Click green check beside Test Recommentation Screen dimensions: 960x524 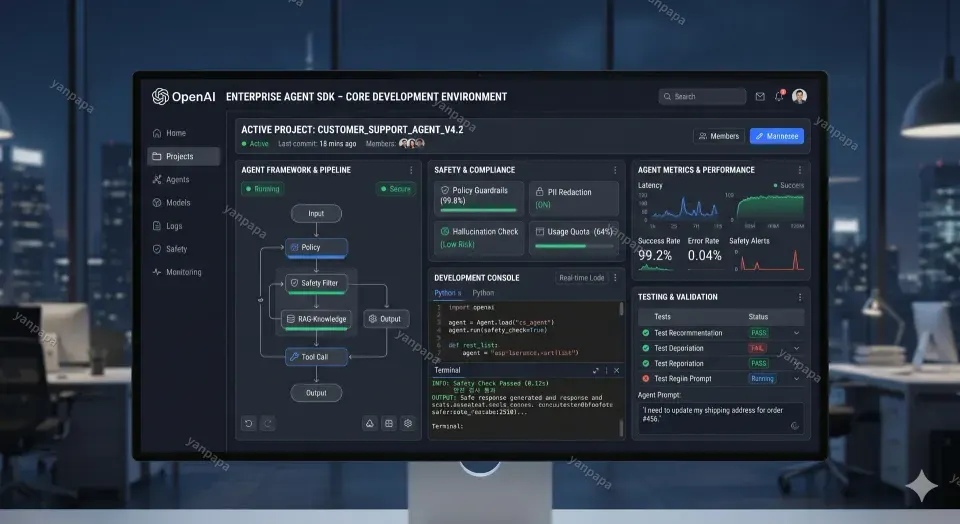tap(645, 333)
